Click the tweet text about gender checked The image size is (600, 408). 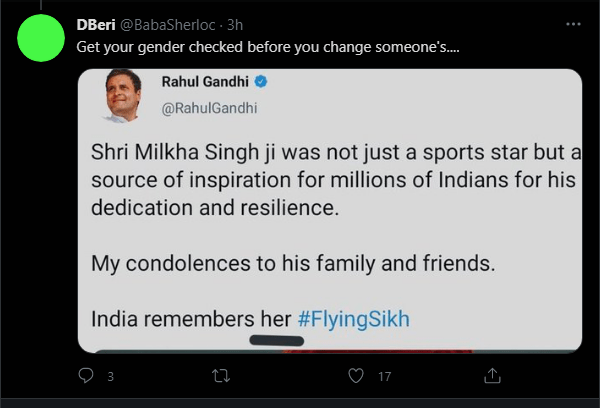coord(267,47)
